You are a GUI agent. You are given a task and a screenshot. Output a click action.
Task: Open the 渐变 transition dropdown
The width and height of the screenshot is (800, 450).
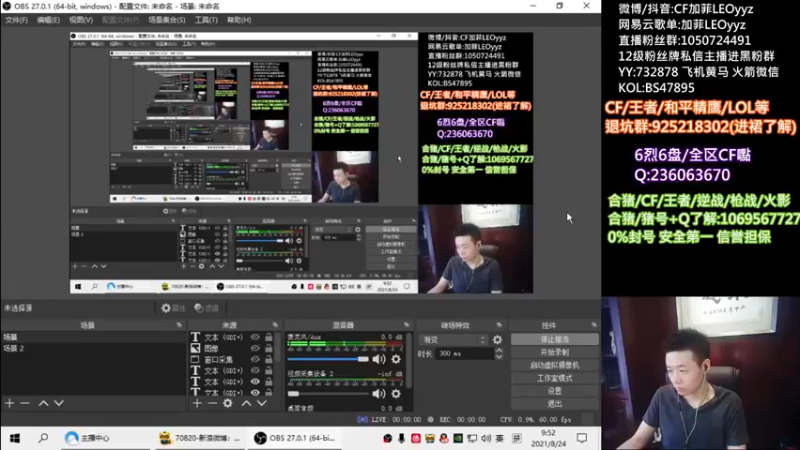pyautogui.click(x=453, y=339)
